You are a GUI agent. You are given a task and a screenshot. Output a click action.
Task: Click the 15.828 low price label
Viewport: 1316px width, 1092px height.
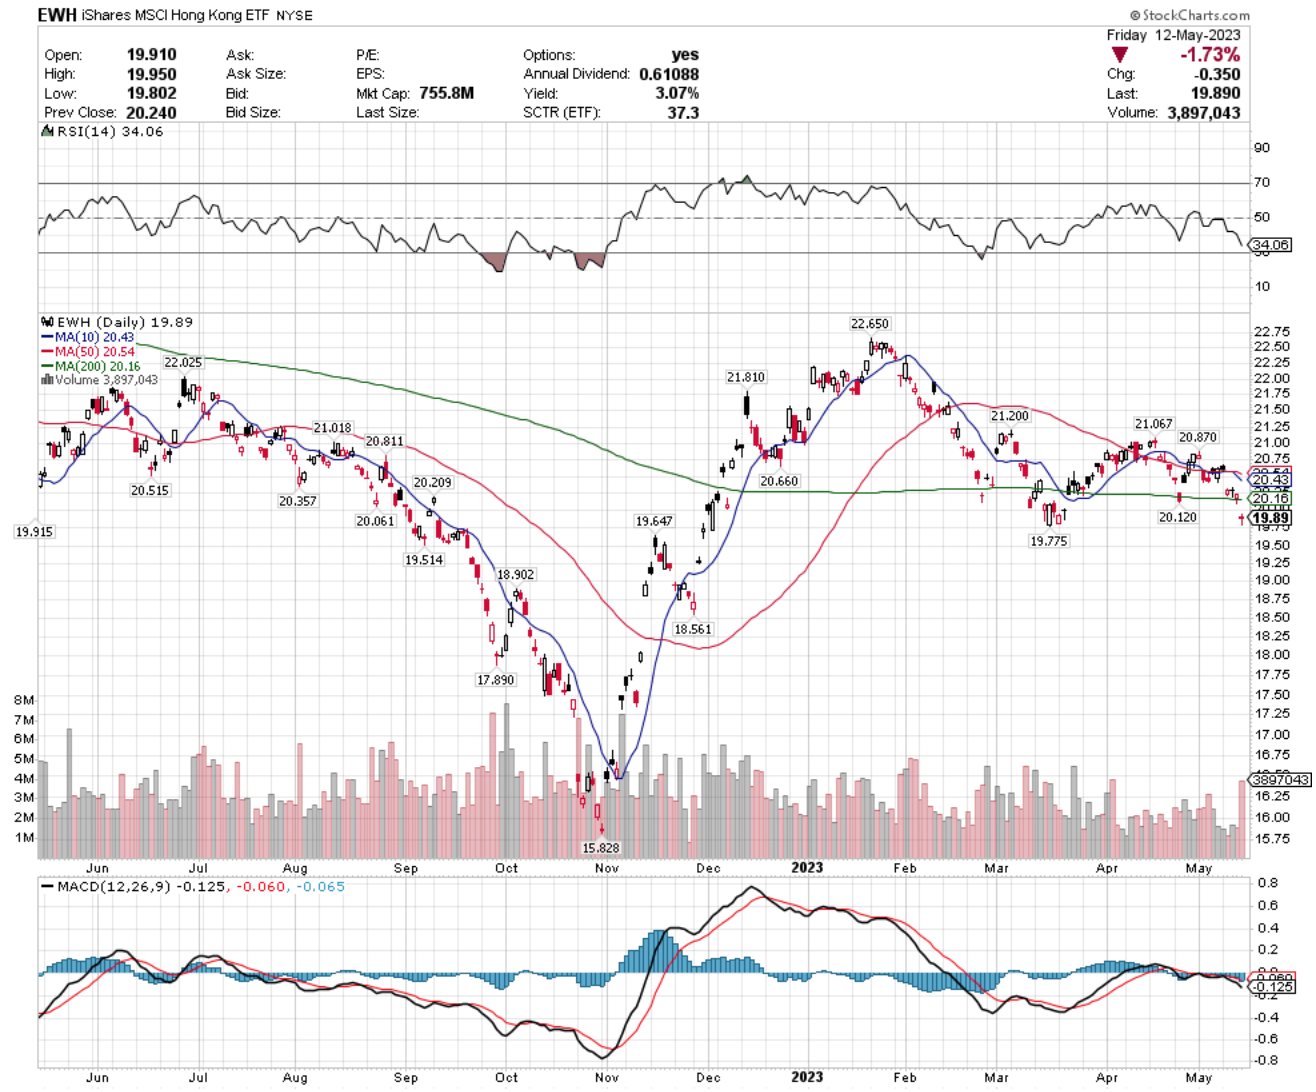click(x=600, y=848)
